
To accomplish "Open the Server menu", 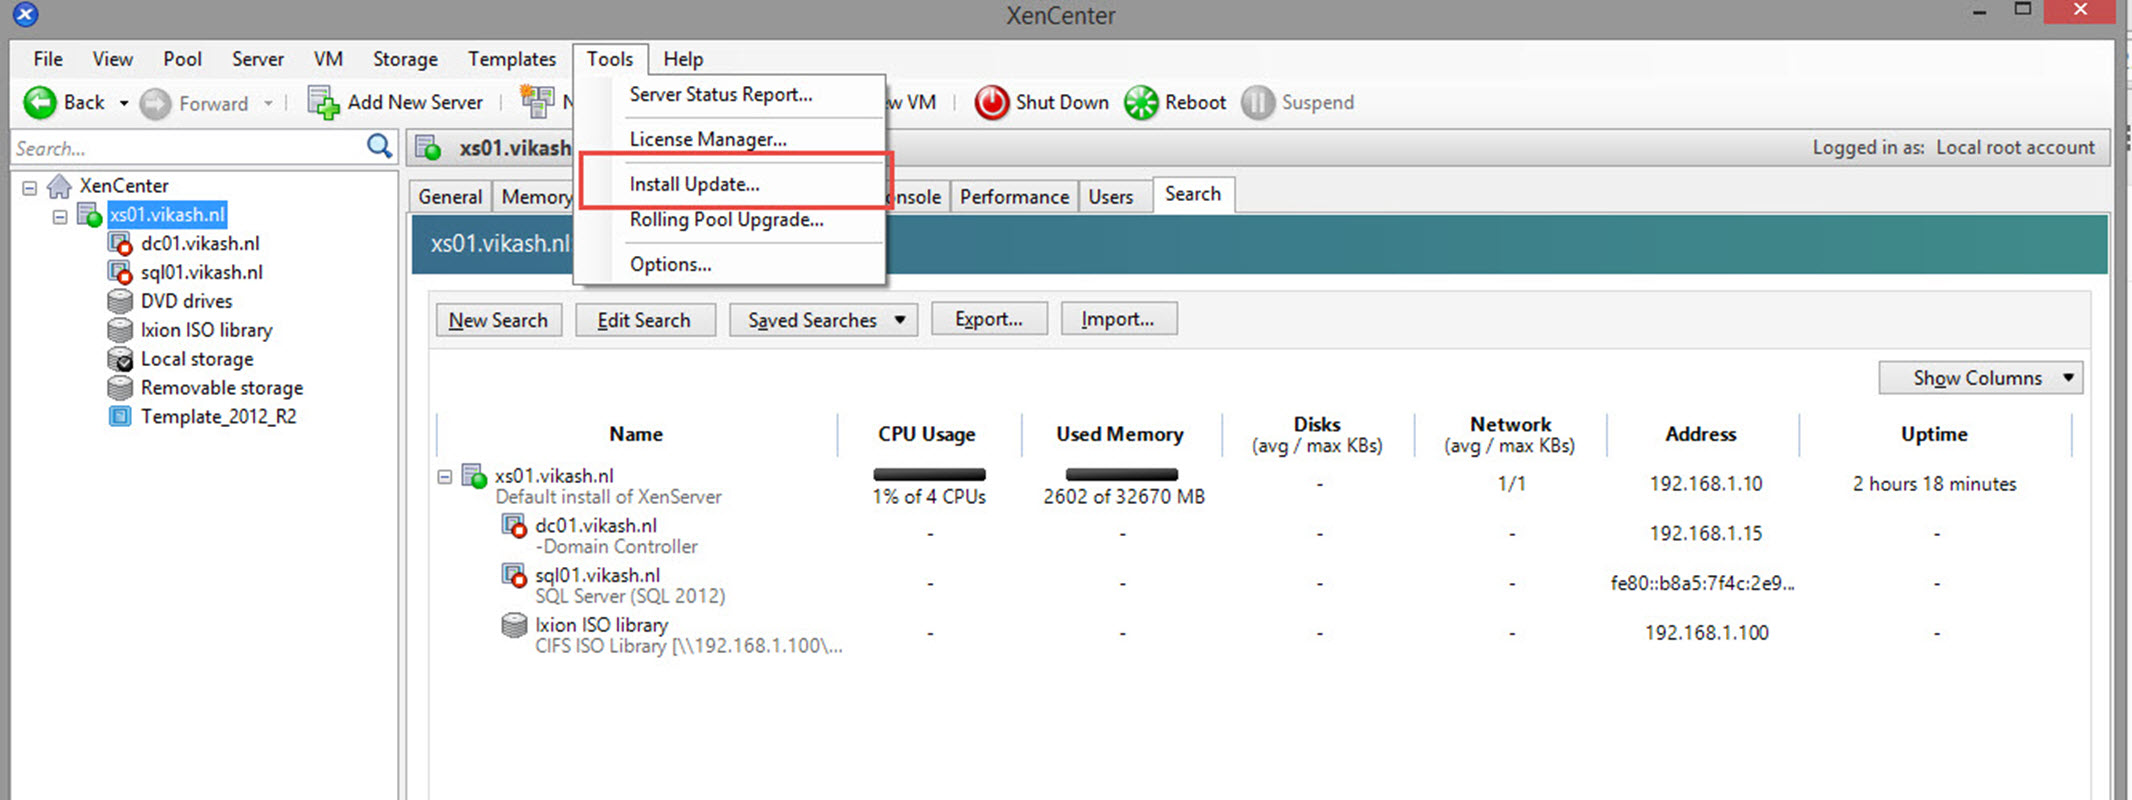I will (258, 59).
